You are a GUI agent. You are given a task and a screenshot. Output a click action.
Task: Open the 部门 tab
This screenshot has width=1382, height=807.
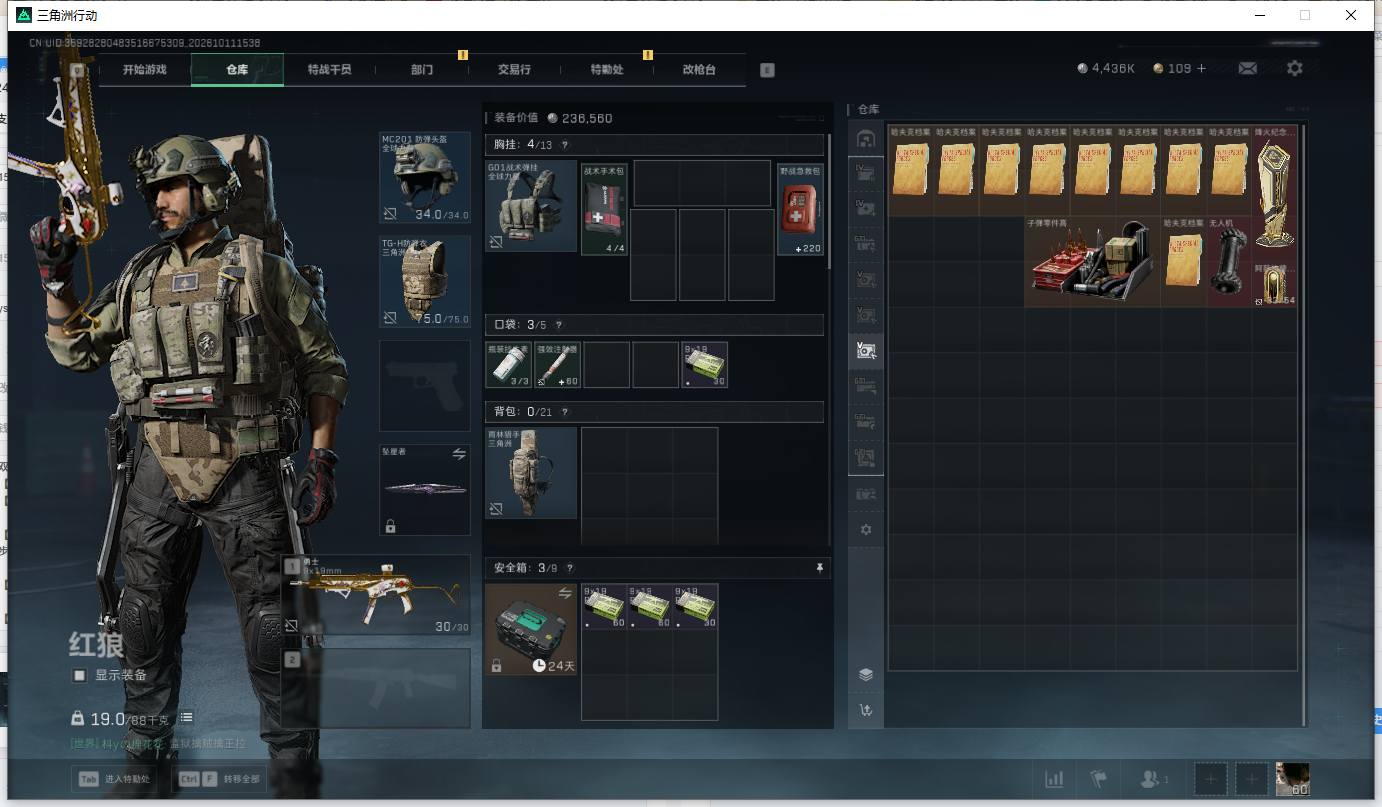[422, 70]
